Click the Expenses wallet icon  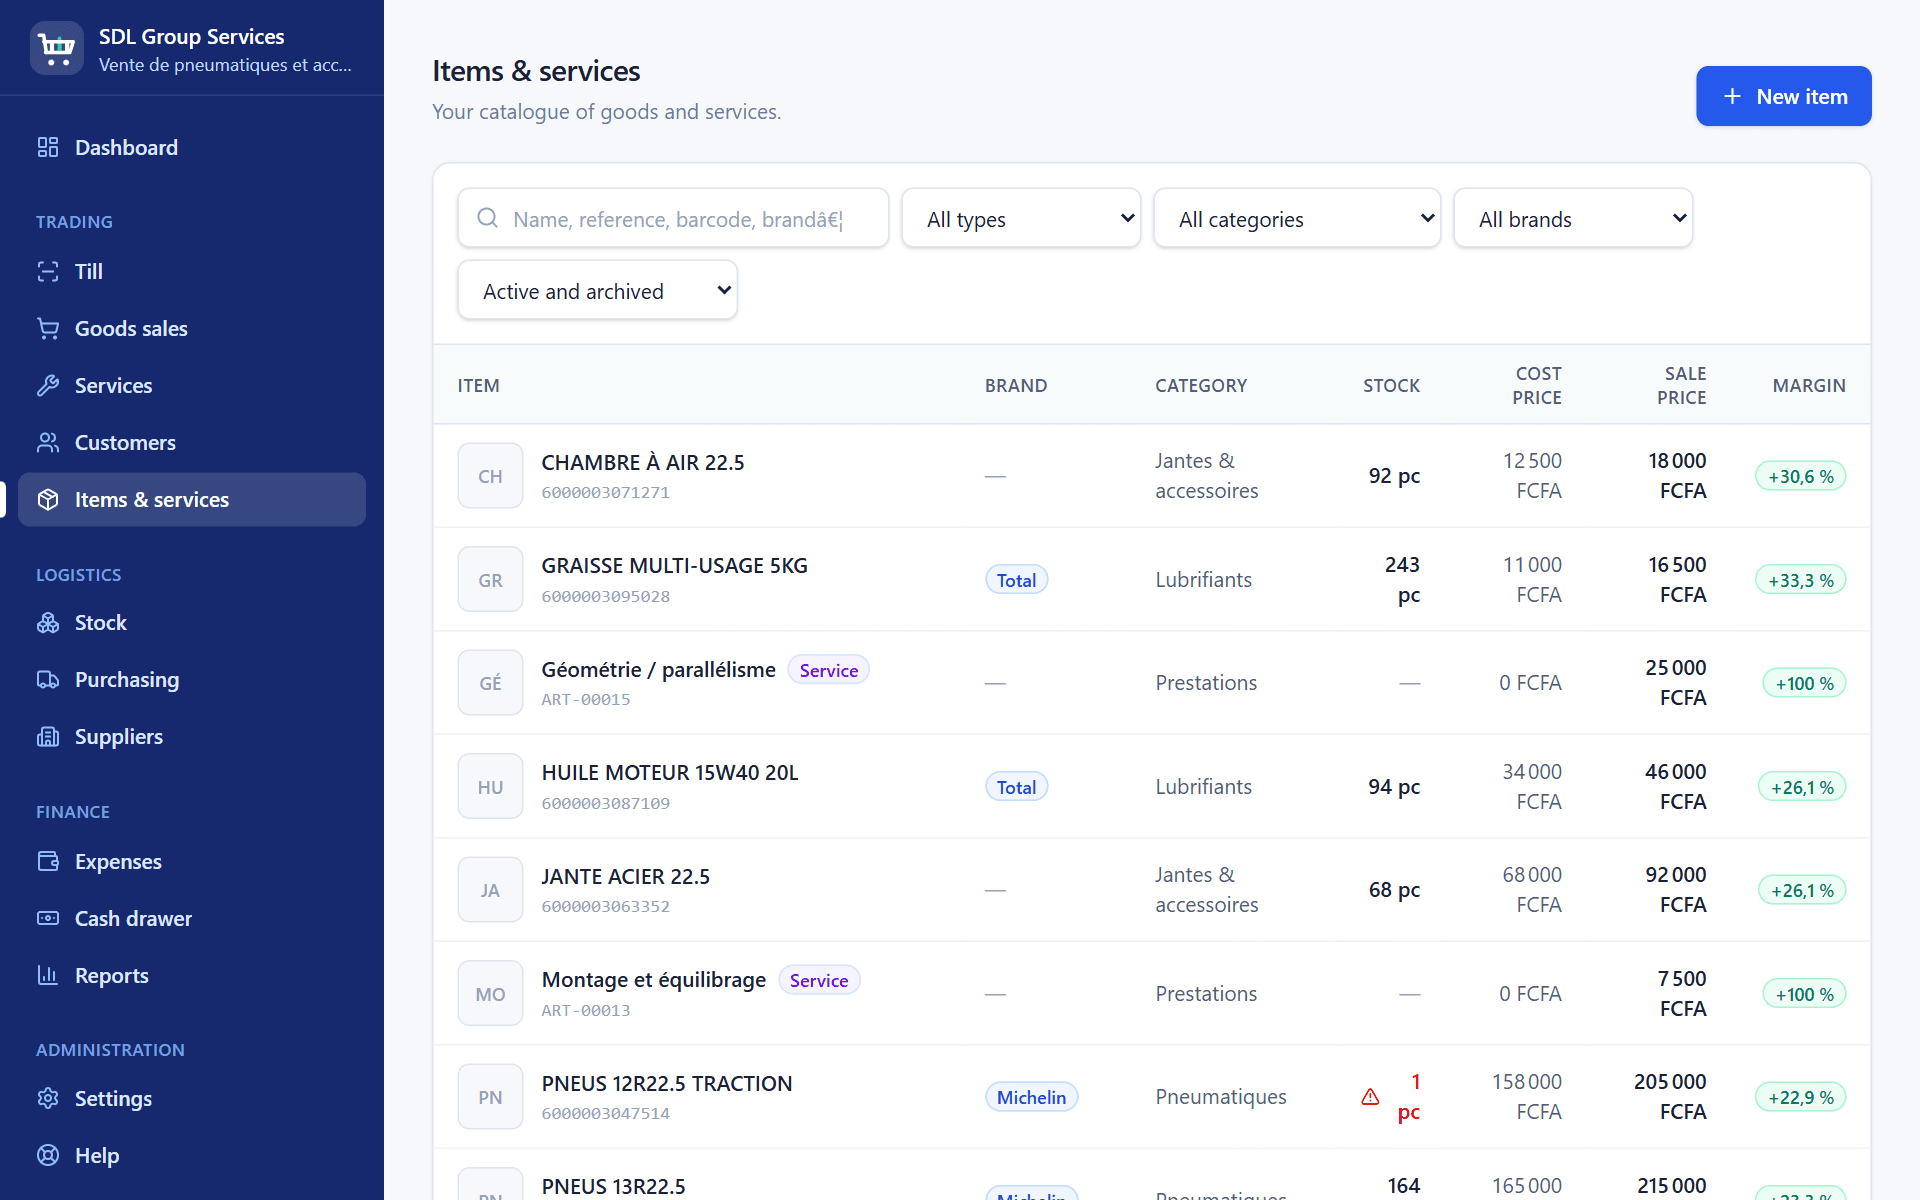tap(48, 861)
